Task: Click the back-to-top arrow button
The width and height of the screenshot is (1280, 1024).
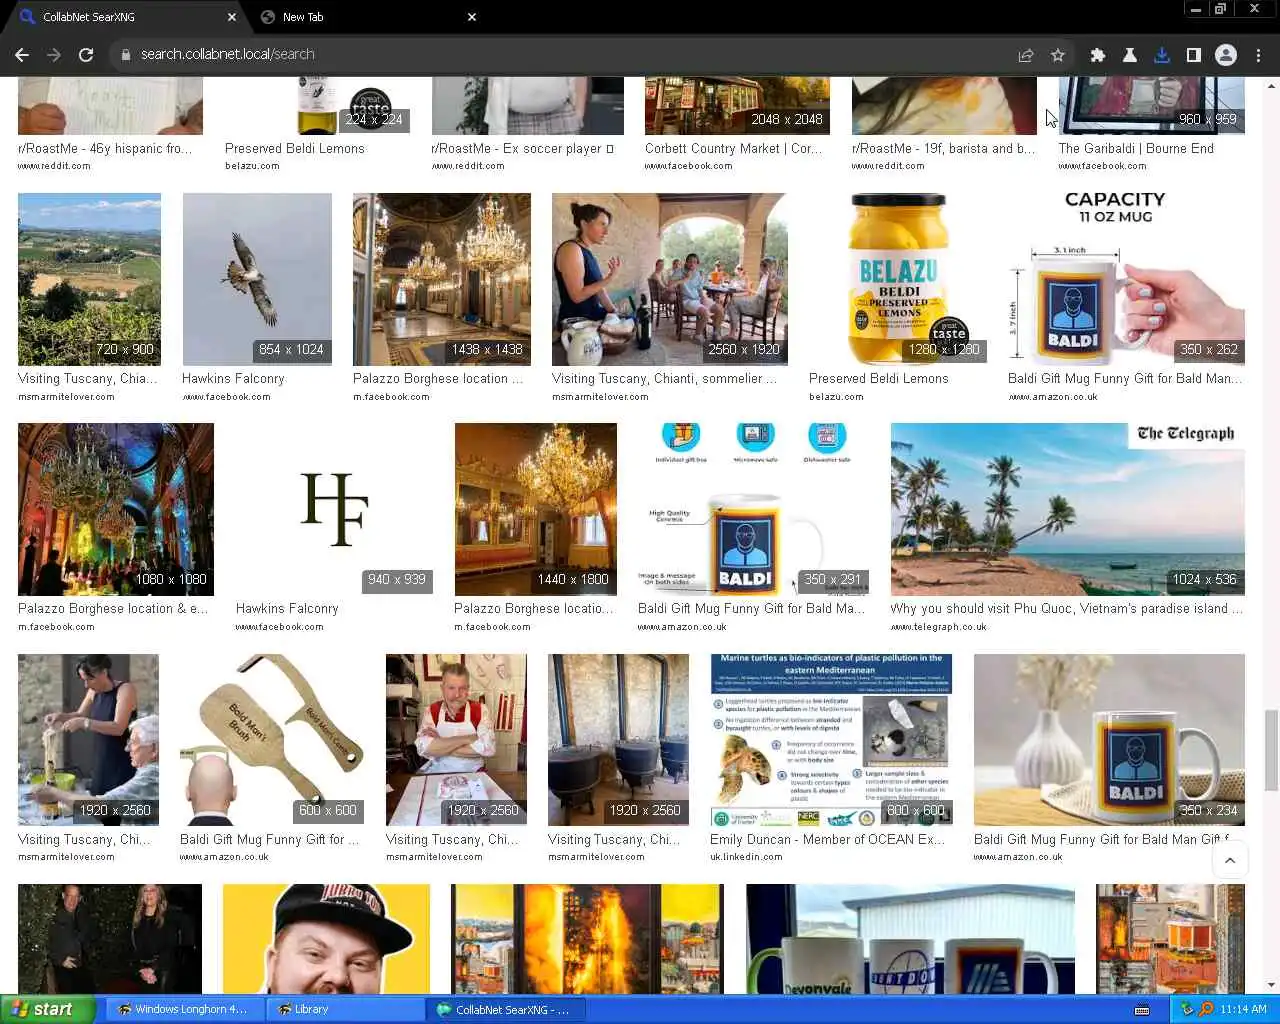Action: click(x=1230, y=860)
